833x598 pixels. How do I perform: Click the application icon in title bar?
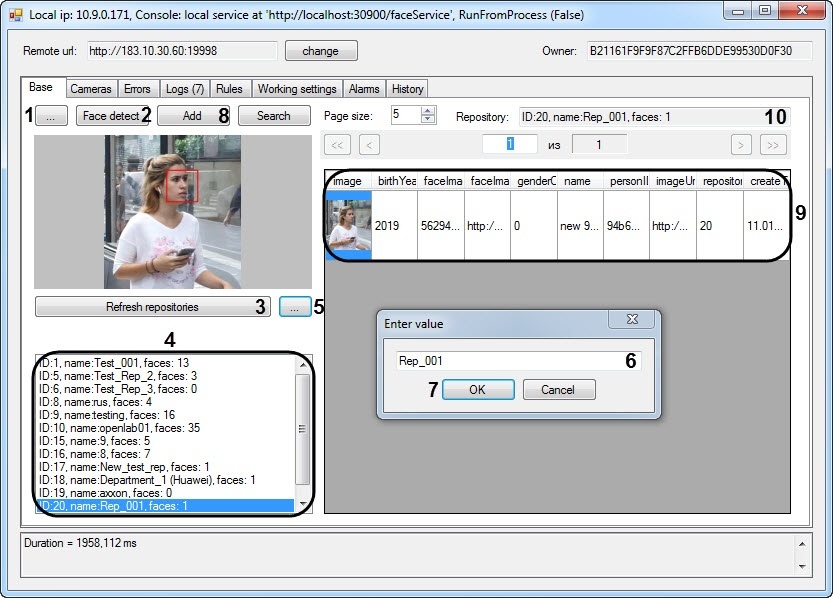16,15
